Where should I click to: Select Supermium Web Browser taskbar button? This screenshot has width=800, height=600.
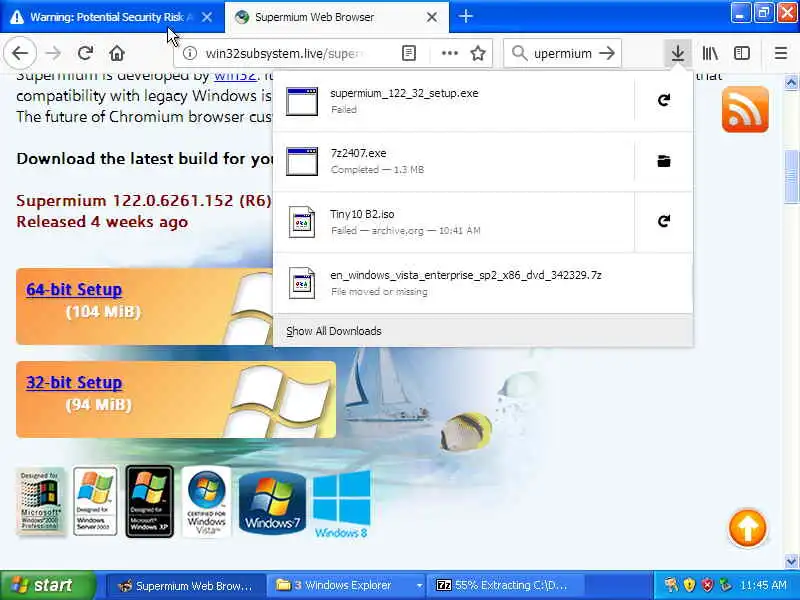186,585
